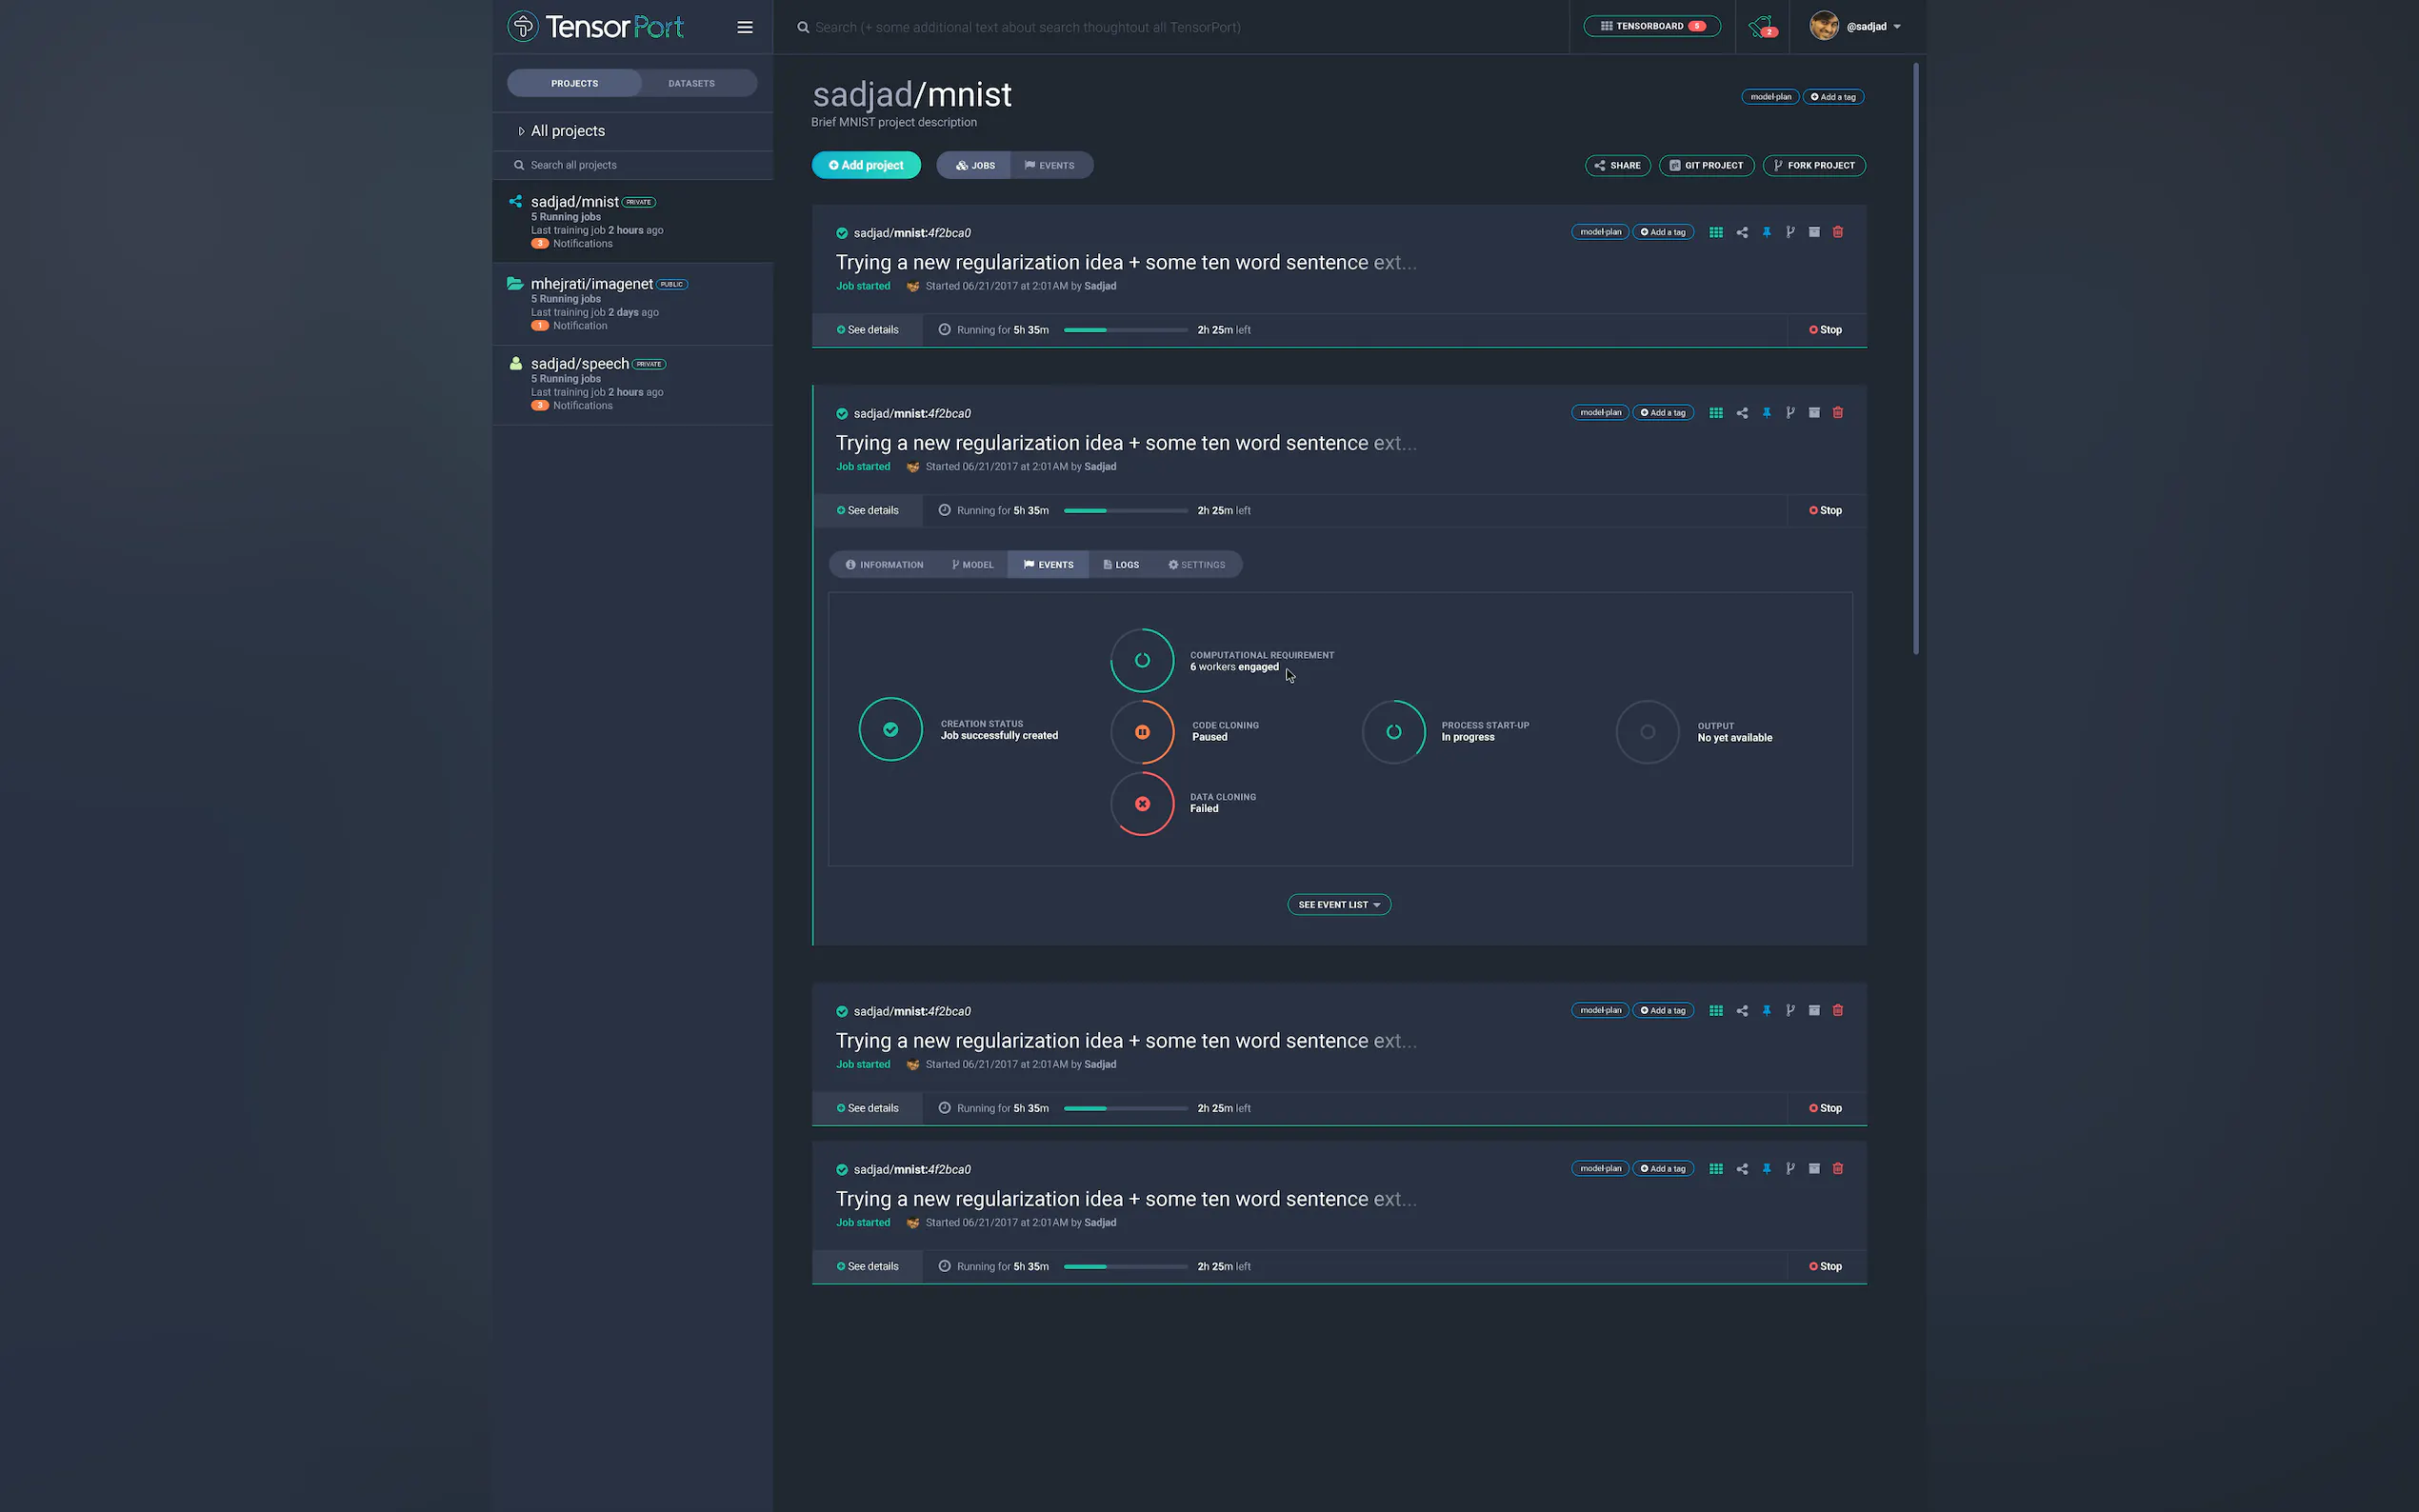Click the Add project button
The image size is (2419, 1512).
click(x=866, y=165)
